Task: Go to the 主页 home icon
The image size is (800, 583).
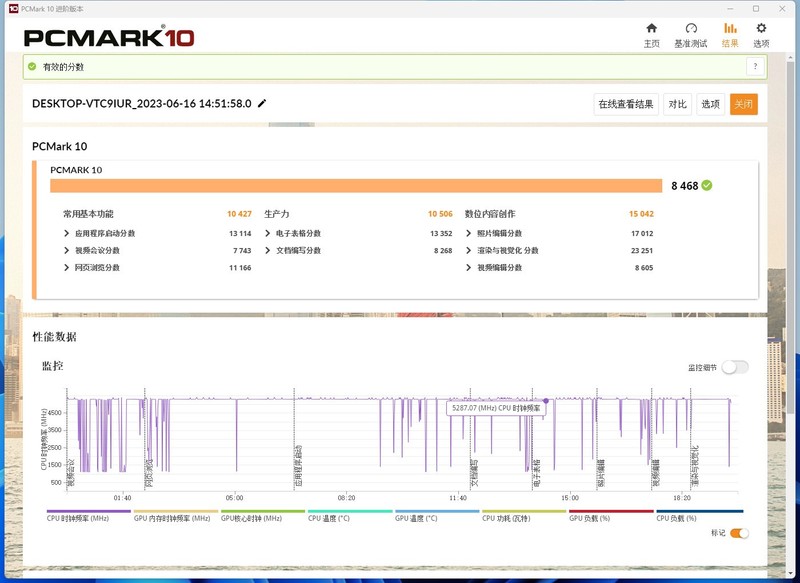Action: click(652, 29)
